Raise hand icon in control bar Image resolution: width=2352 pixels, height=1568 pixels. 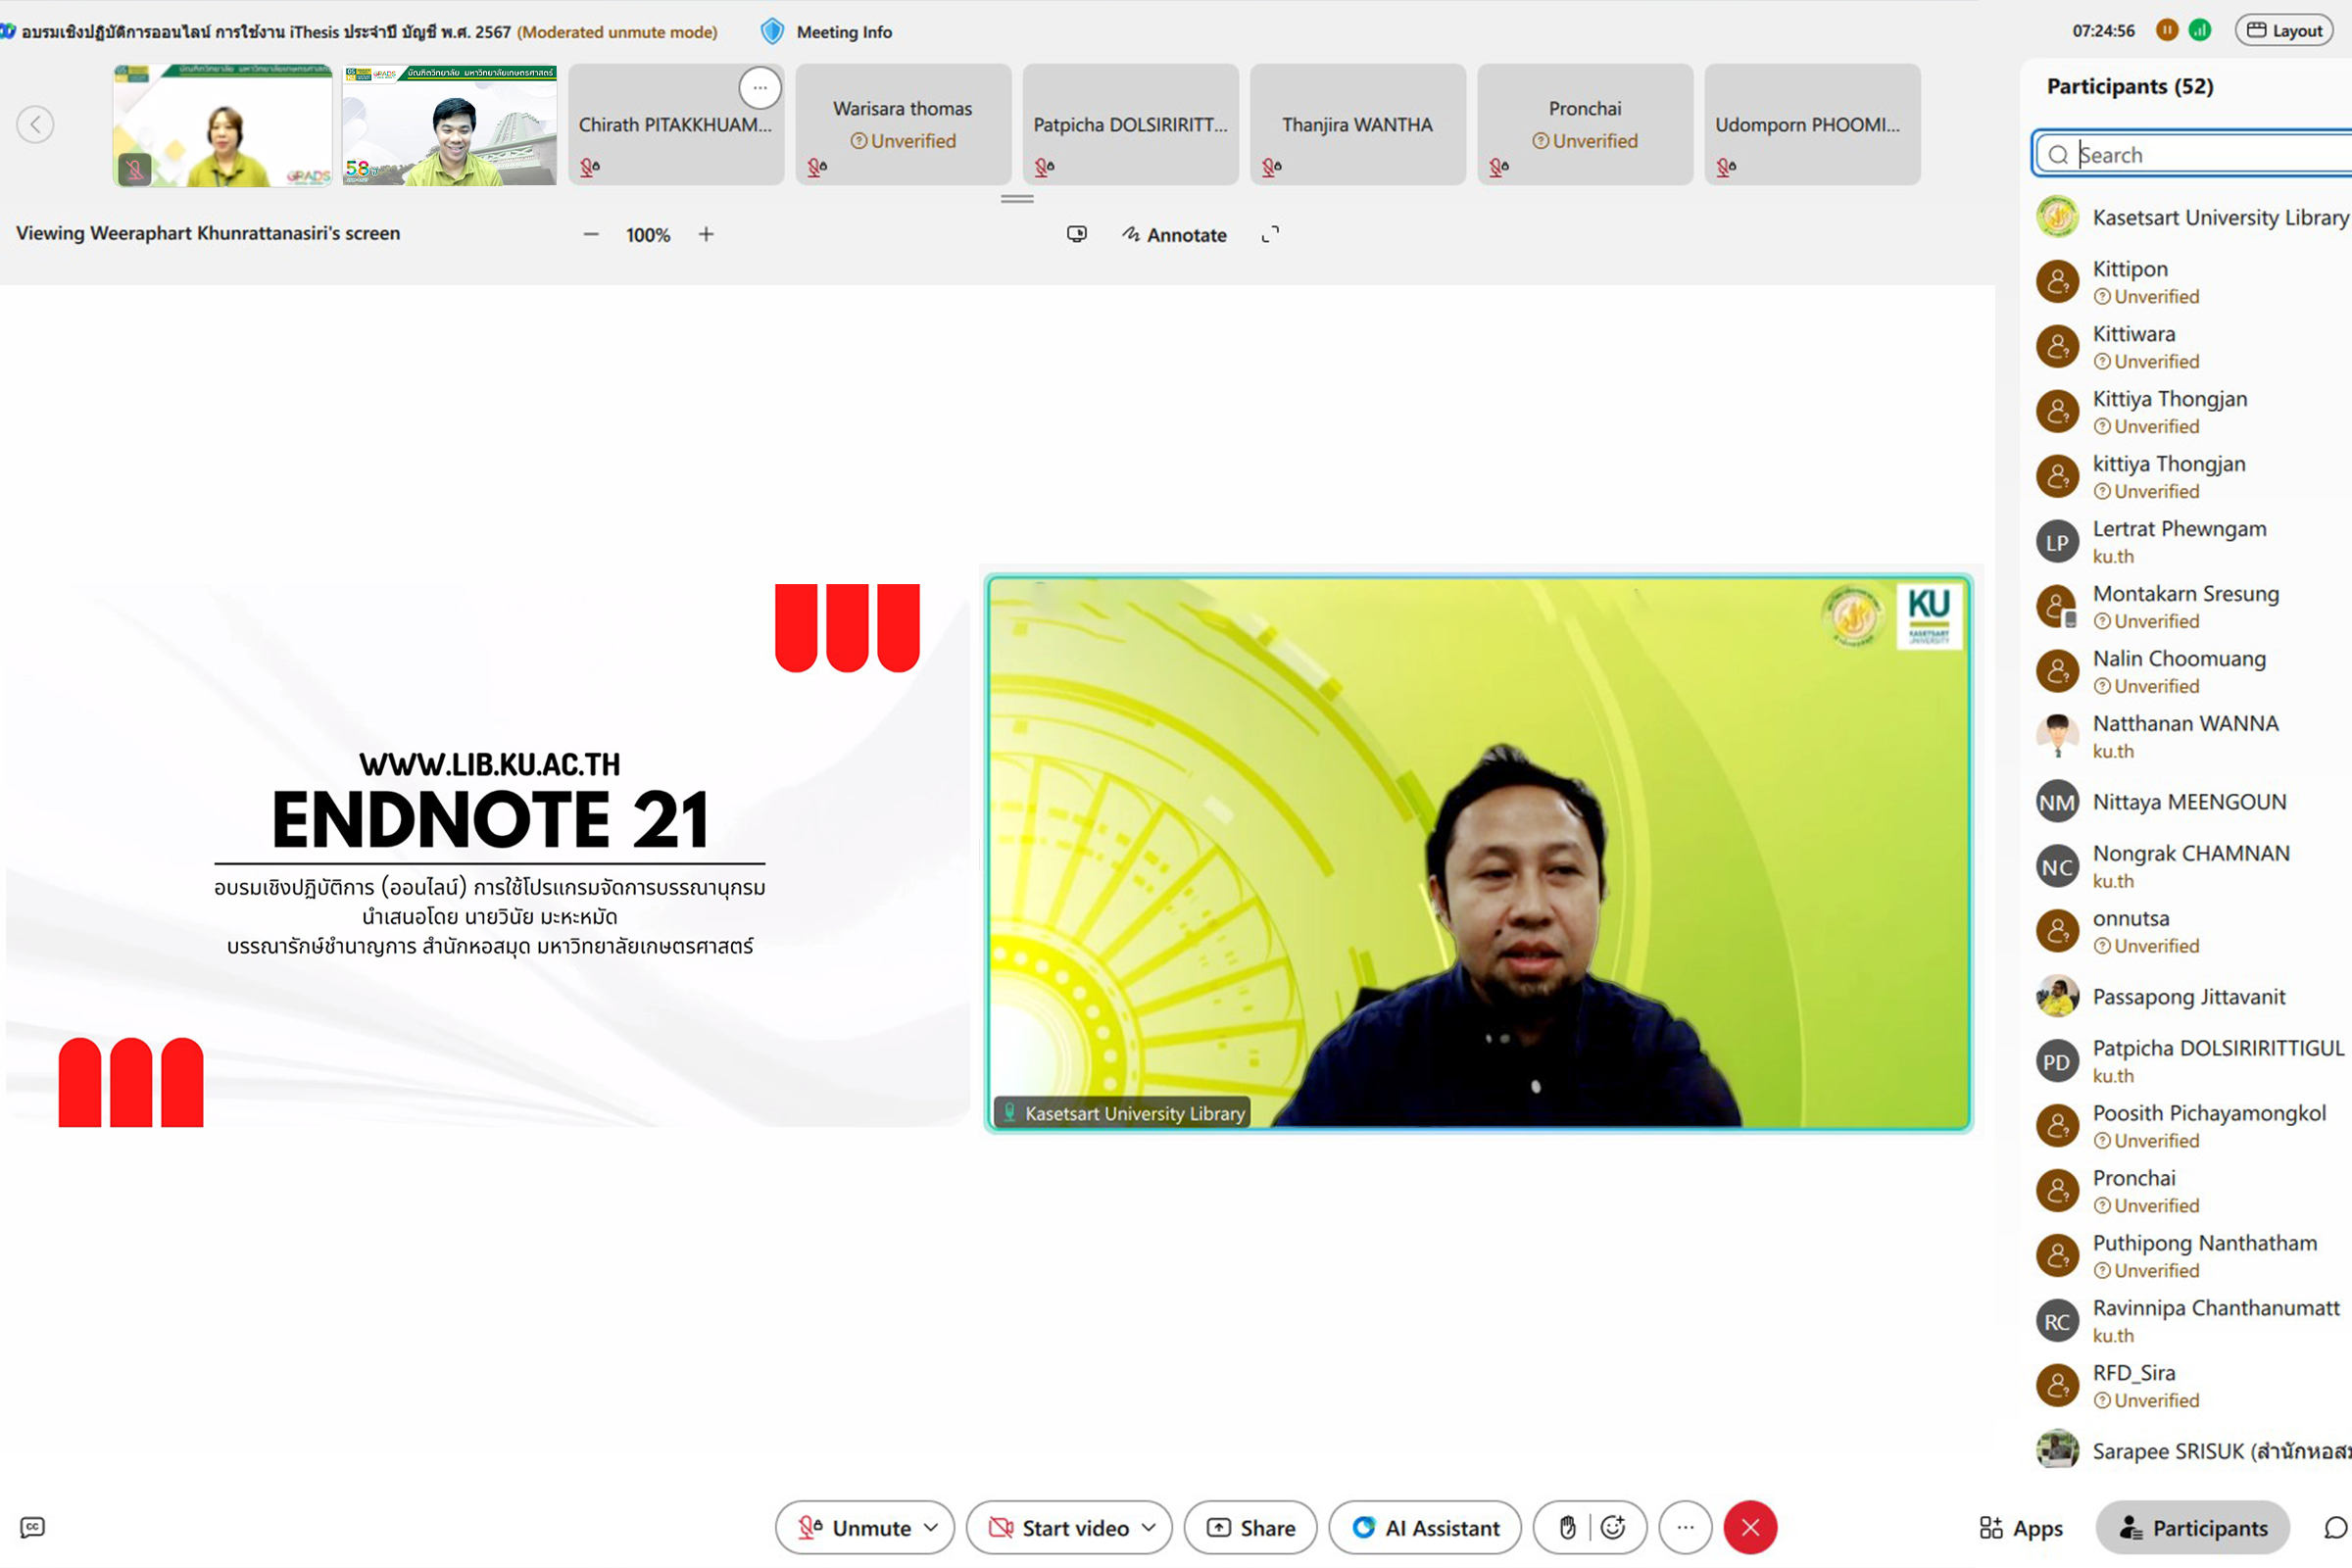(x=1567, y=1527)
